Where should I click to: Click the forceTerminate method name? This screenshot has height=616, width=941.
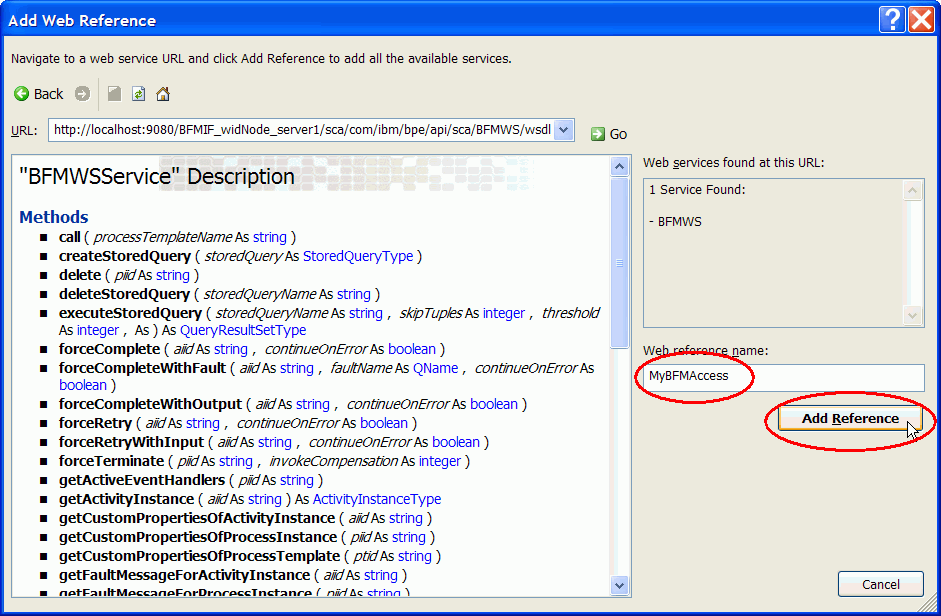pyautogui.click(x=111, y=461)
